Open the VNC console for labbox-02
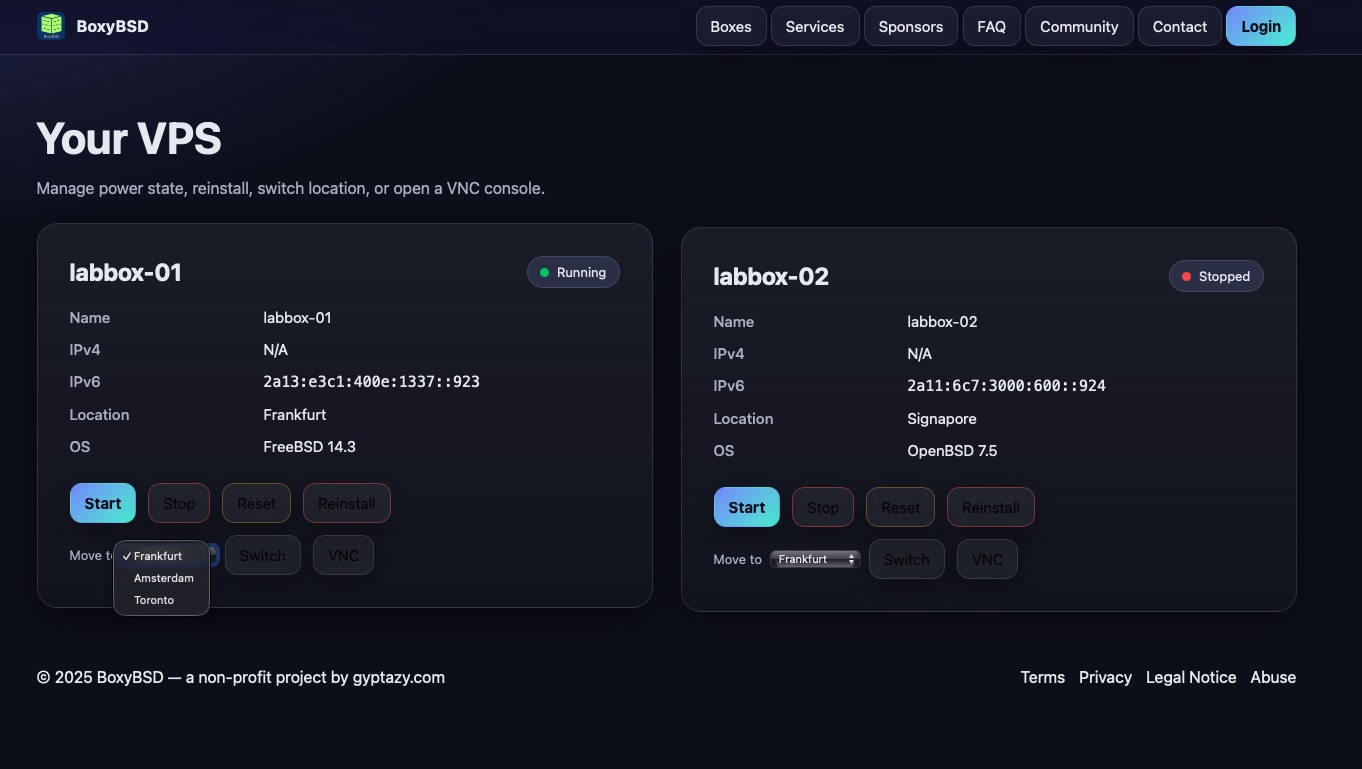Viewport: 1362px width, 769px height. [x=986, y=559]
